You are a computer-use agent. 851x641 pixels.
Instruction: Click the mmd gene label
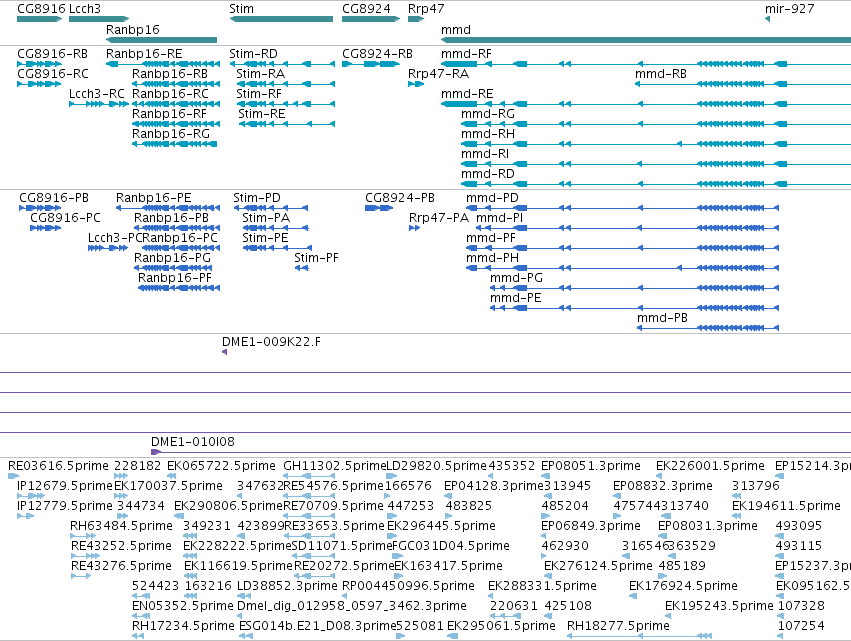click(x=456, y=30)
